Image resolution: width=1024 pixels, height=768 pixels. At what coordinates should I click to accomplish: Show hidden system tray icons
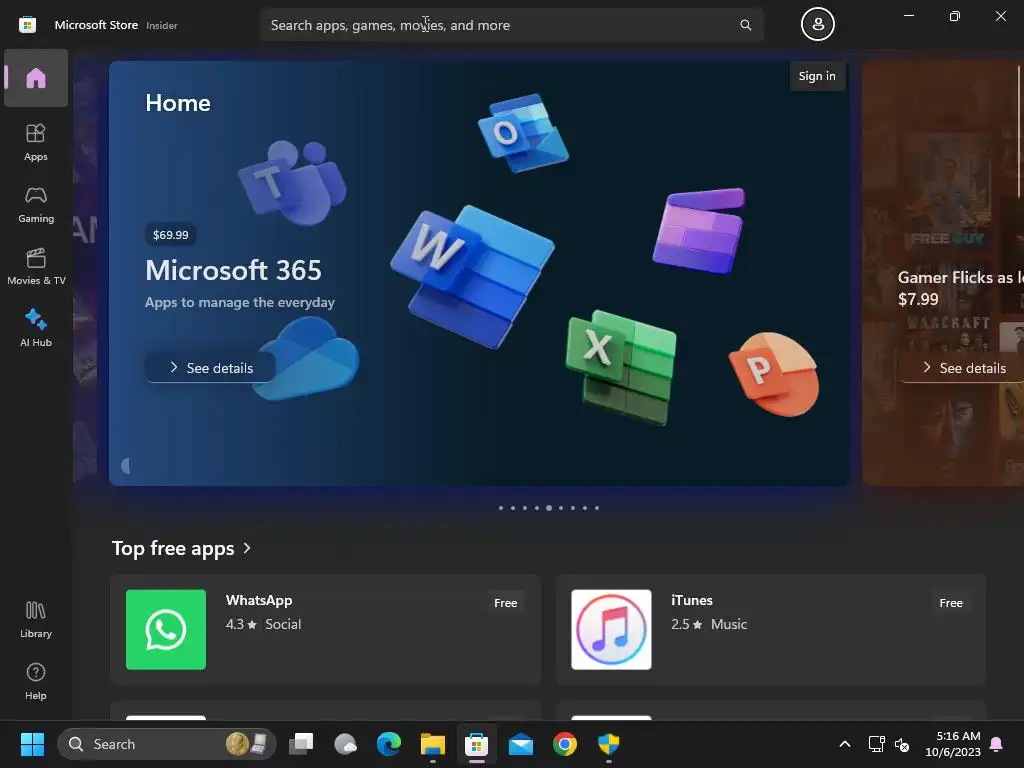844,744
